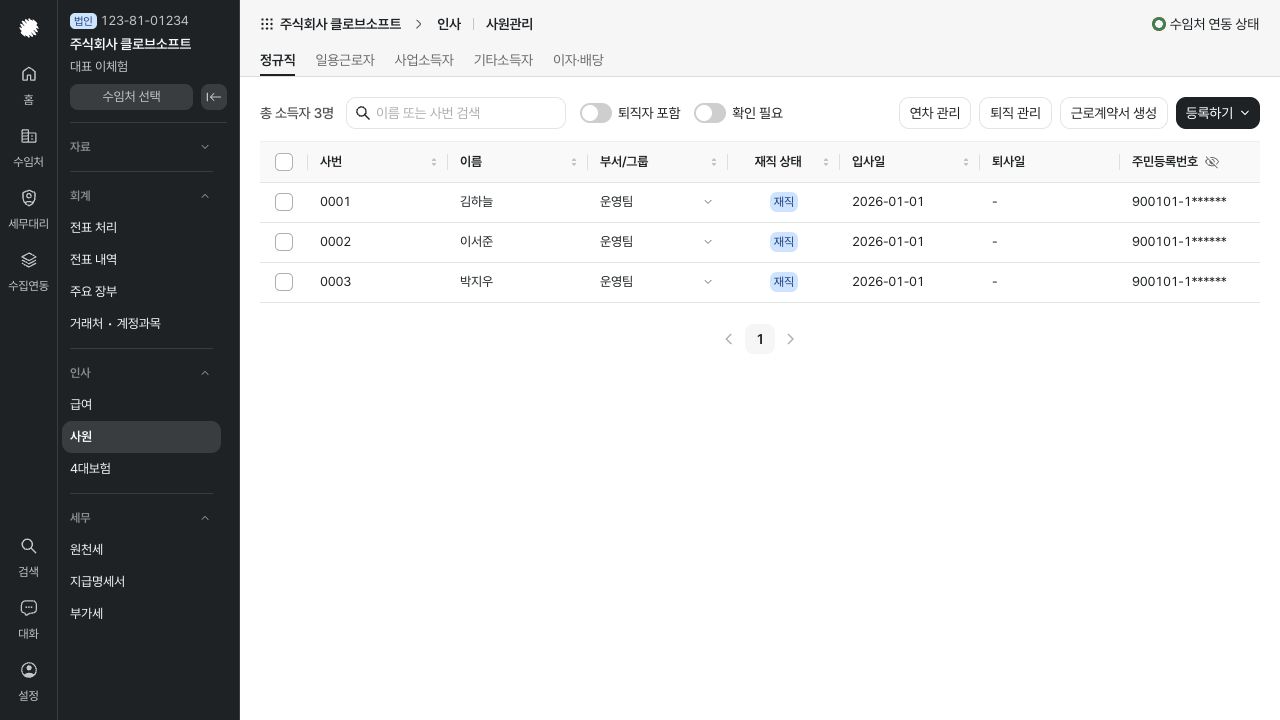1280x720 pixels.
Task: Focus the 이름 또는 사번 검색 field
Action: pyautogui.click(x=456, y=113)
